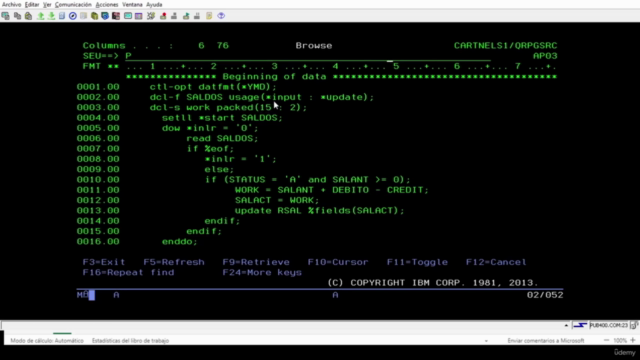Click the 'dcl-f SALDOS usage' source line
This screenshot has width=640, height=360.
[262, 97]
